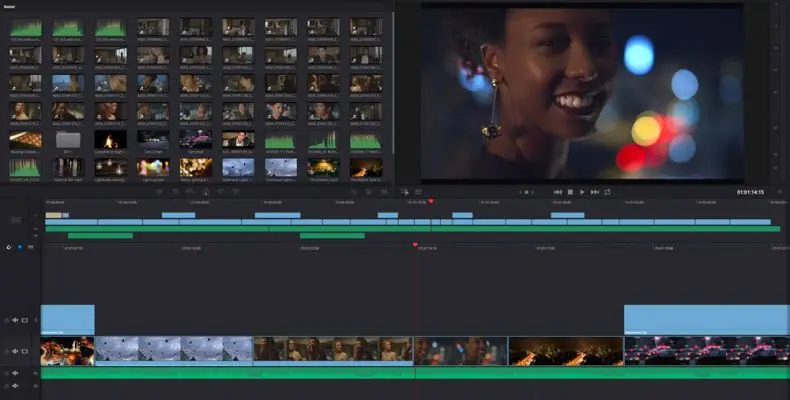Select the tan clip in upper timeline

pos(53,215)
